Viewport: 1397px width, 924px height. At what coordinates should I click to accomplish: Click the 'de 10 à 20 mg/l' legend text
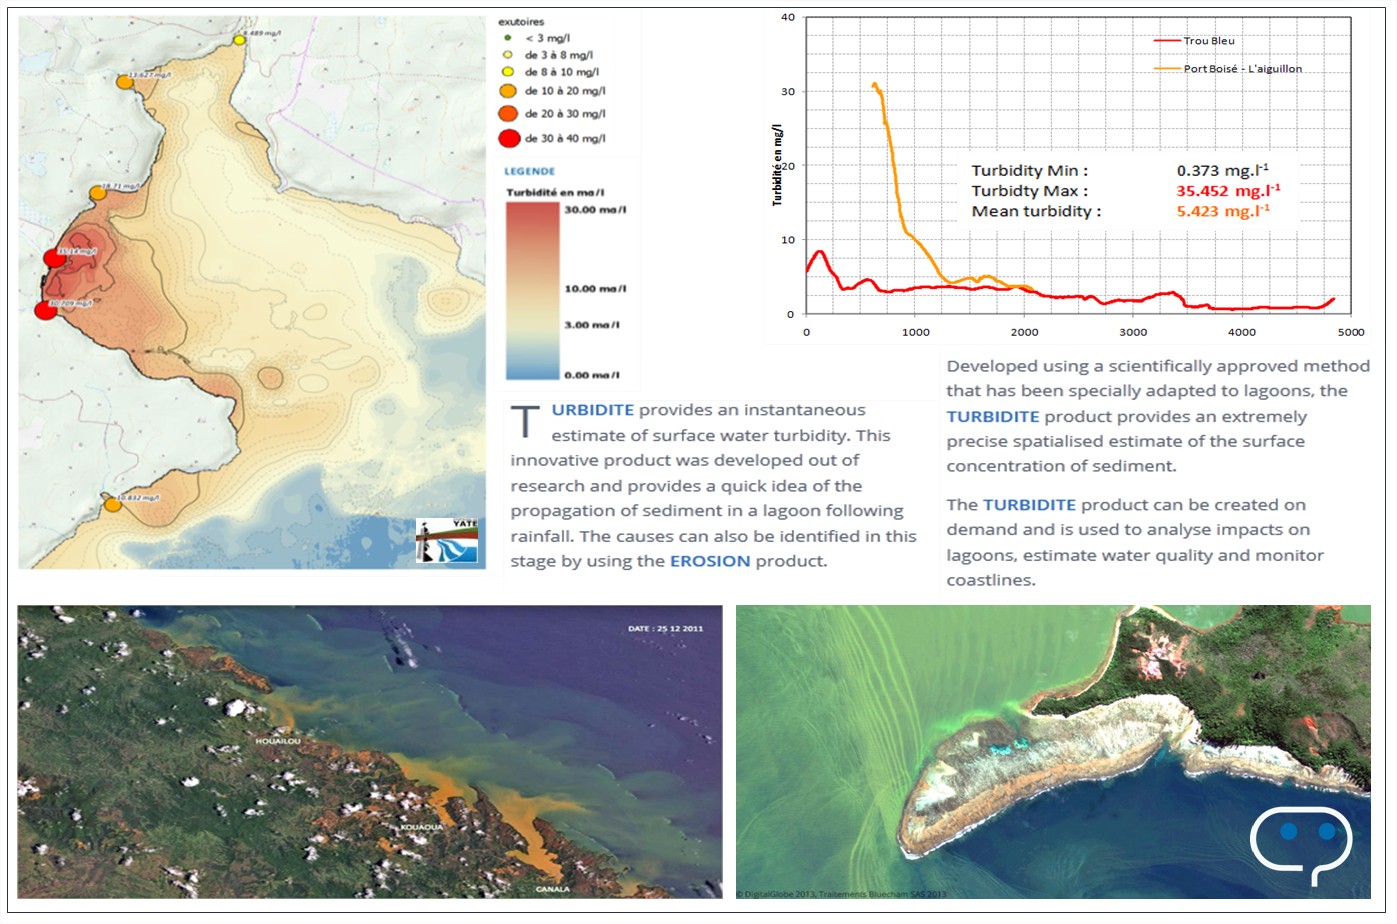tap(565, 91)
